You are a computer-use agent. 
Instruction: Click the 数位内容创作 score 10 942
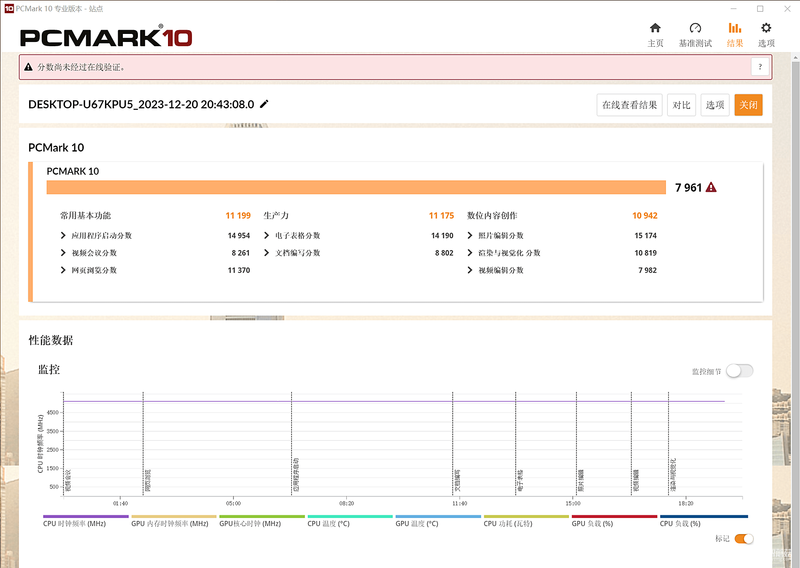pos(645,215)
